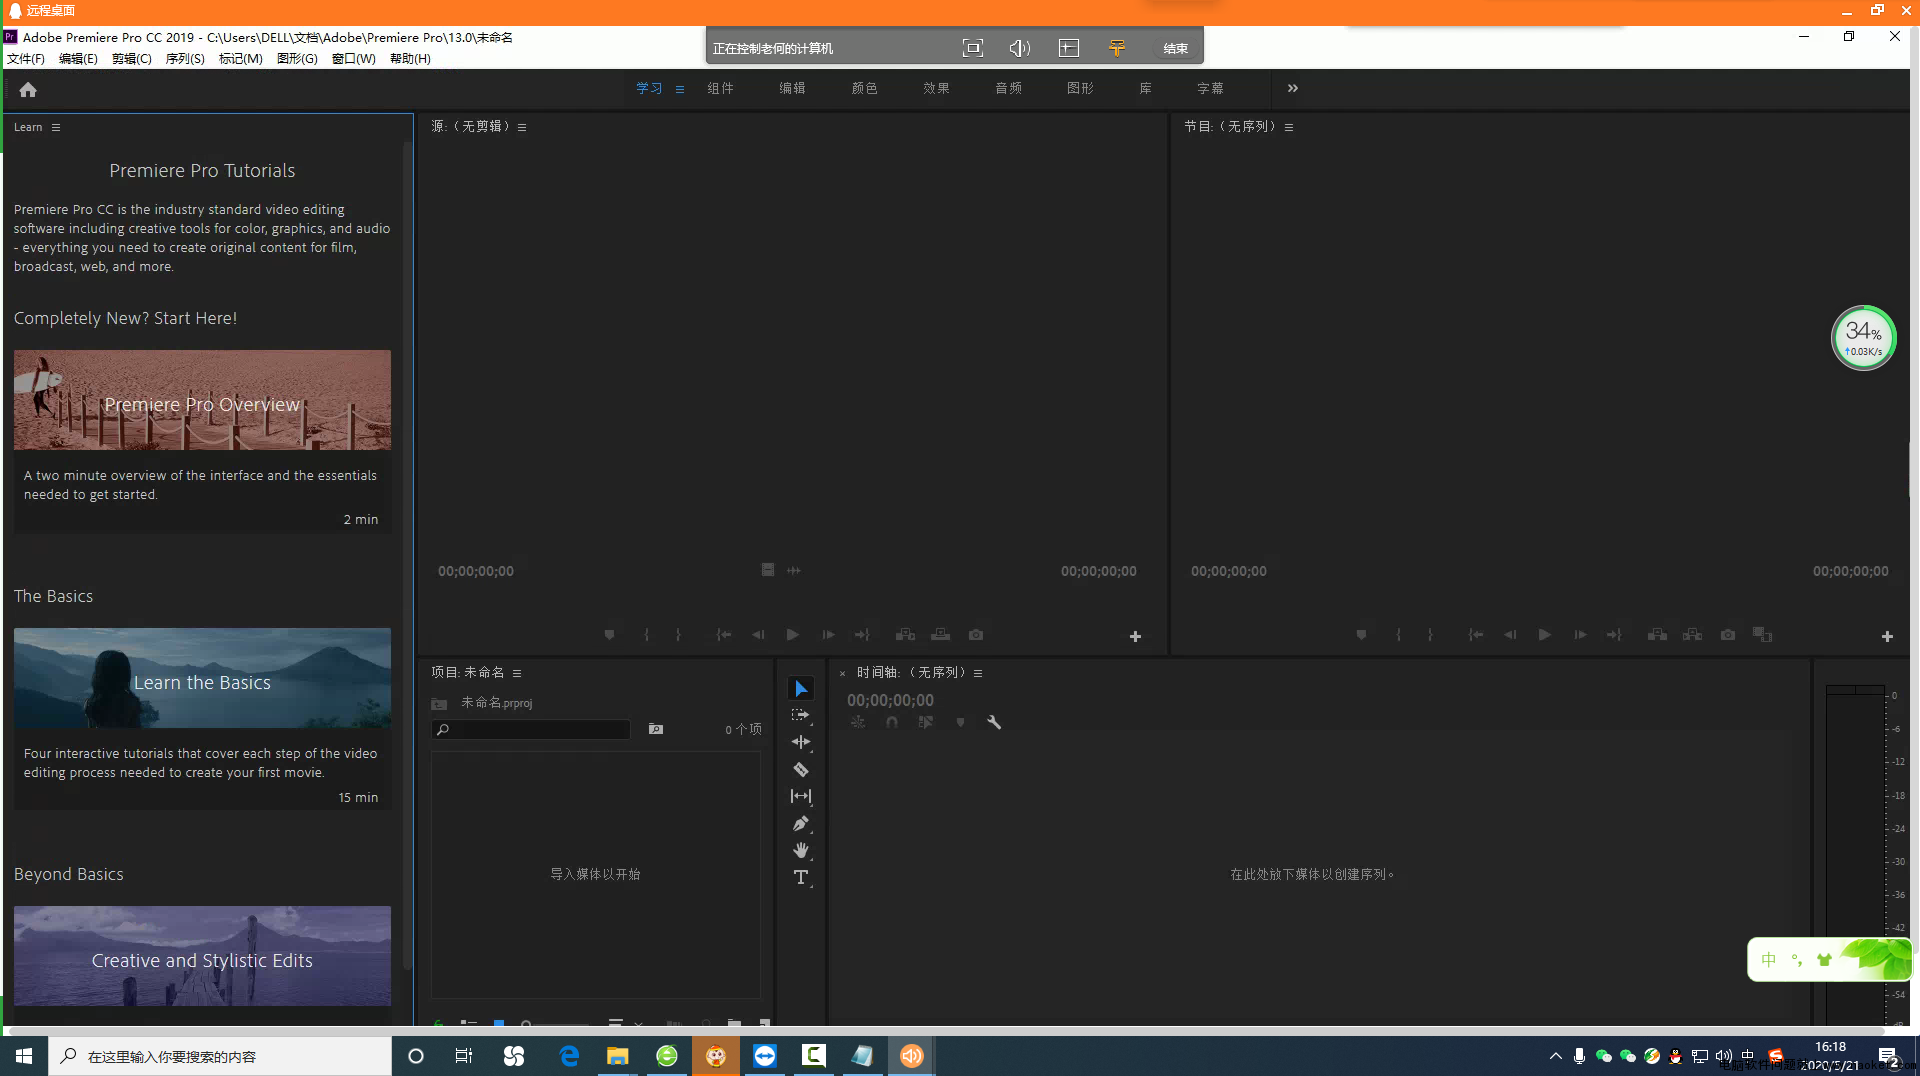1920x1076 pixels.
Task: Click Insert button in Source monitor
Action: (x=905, y=635)
